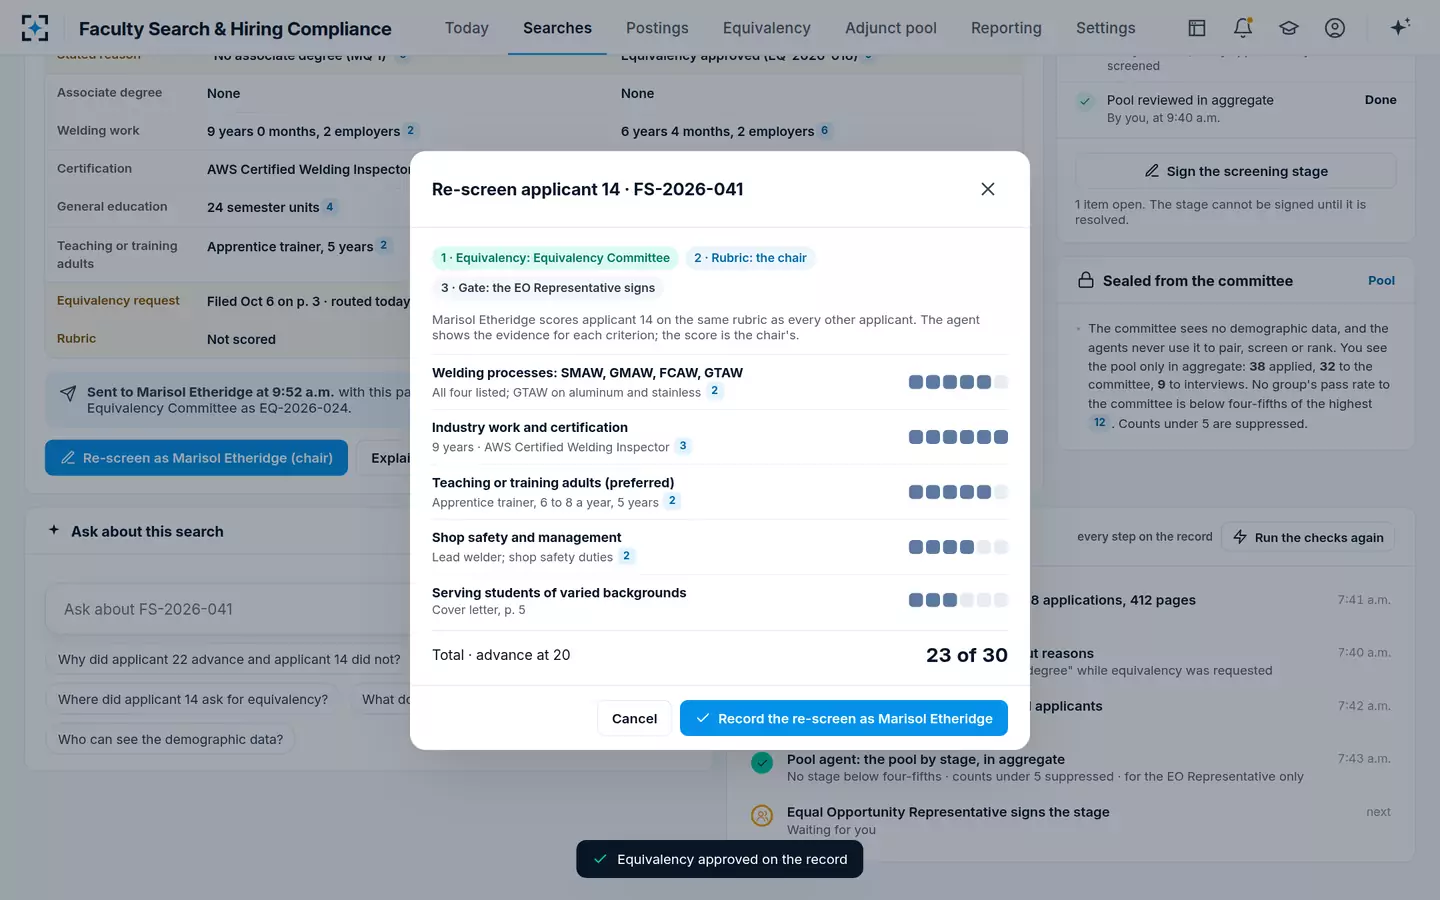Switch to the Today tab
The width and height of the screenshot is (1440, 900).
pyautogui.click(x=467, y=28)
